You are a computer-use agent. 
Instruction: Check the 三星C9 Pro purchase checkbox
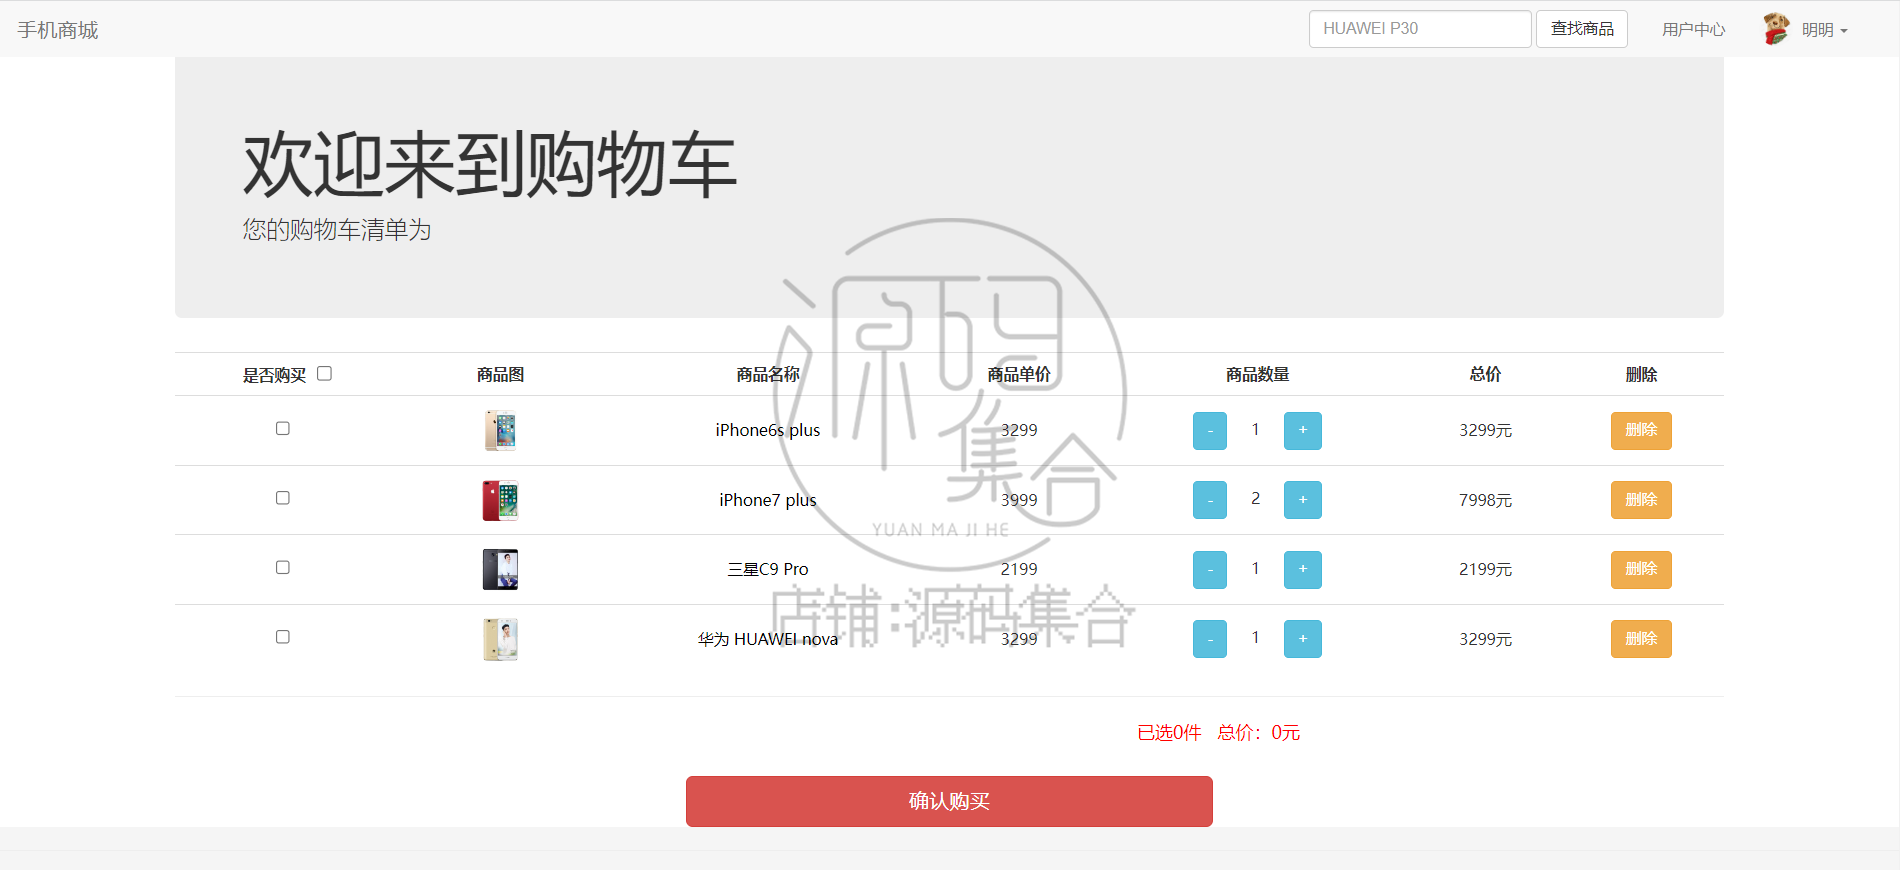(x=283, y=567)
